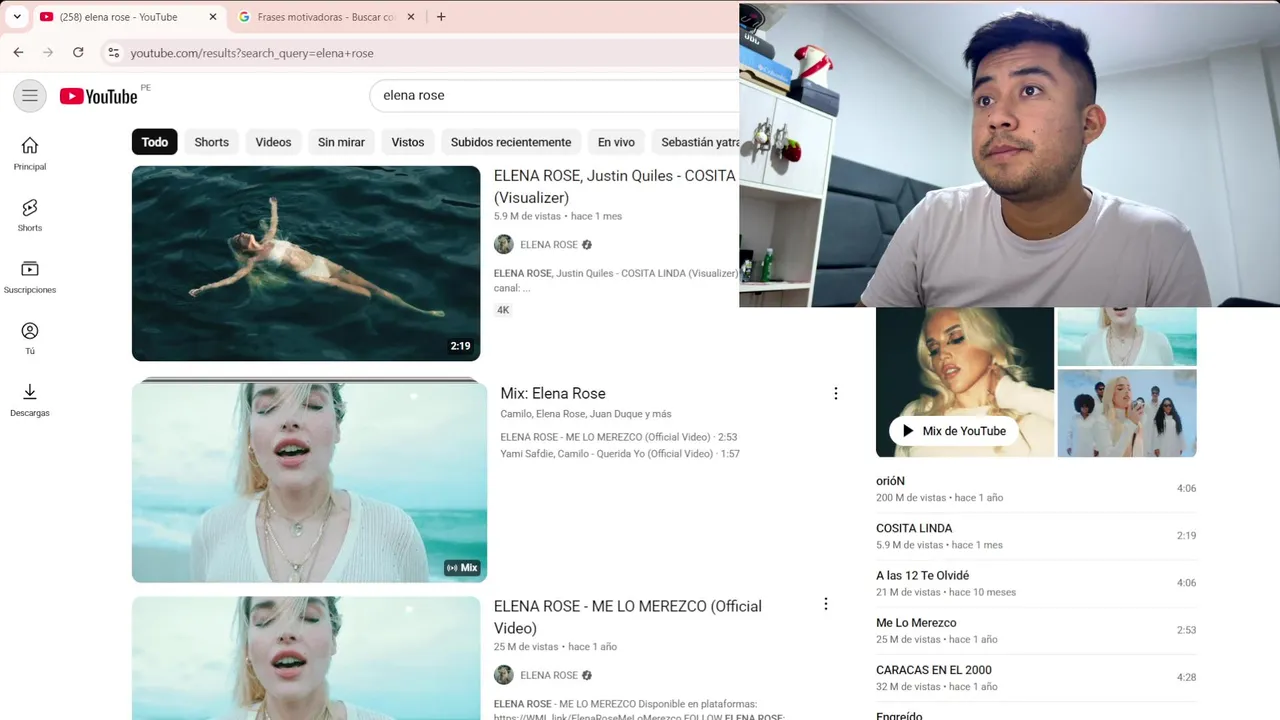Click the COSITA LINDA Visualizer video title

click(x=615, y=187)
